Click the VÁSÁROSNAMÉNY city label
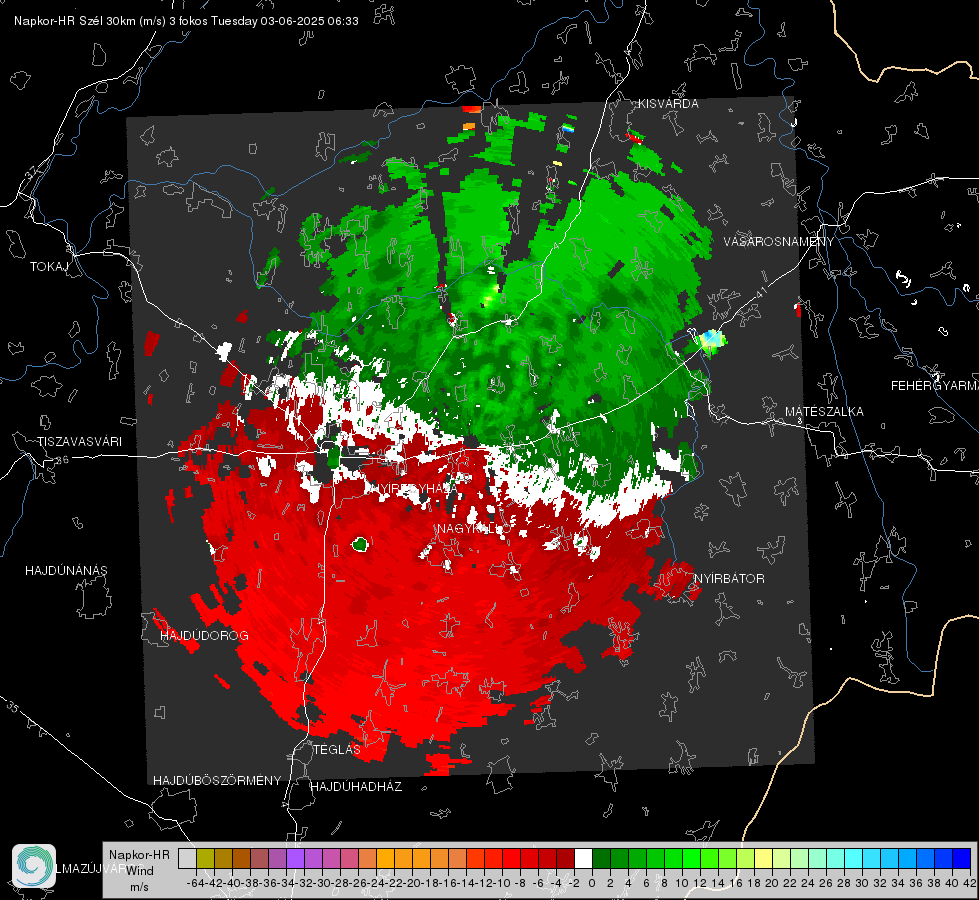Screen dimensions: 979x900 (779, 241)
